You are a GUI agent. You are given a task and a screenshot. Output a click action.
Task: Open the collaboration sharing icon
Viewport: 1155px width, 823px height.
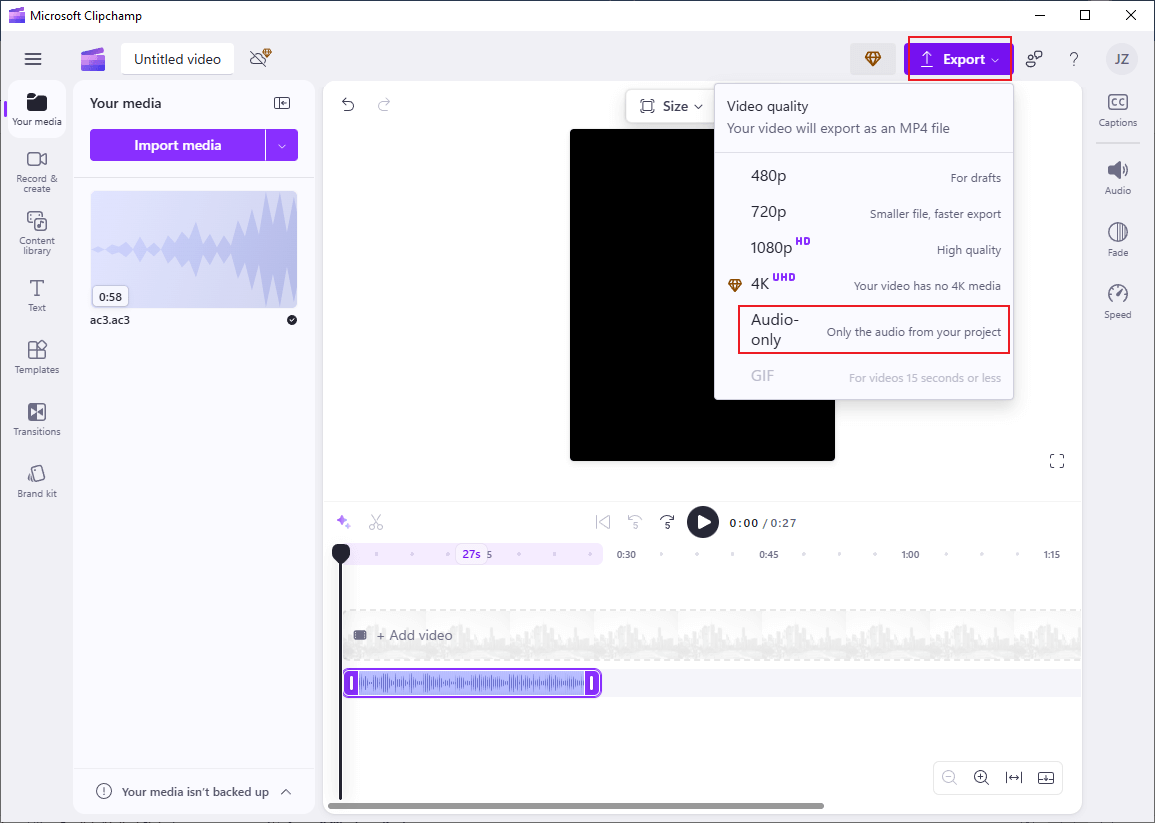[1034, 59]
